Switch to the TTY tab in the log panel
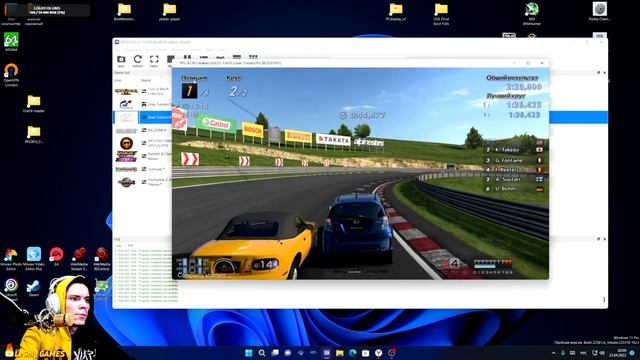Viewport: 640px width, 360px height. click(131, 246)
